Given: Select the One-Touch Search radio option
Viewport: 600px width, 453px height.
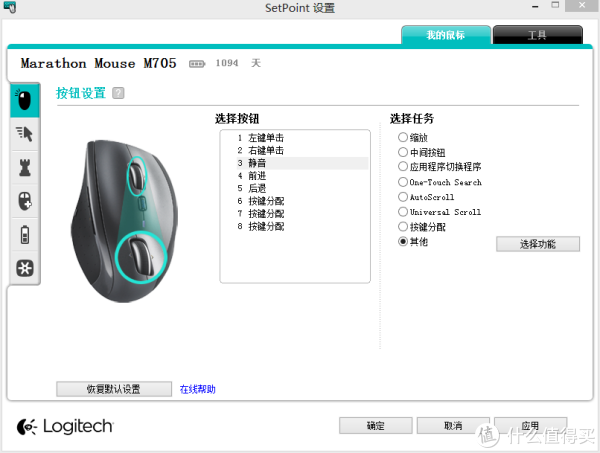Looking at the screenshot, I should [x=403, y=182].
